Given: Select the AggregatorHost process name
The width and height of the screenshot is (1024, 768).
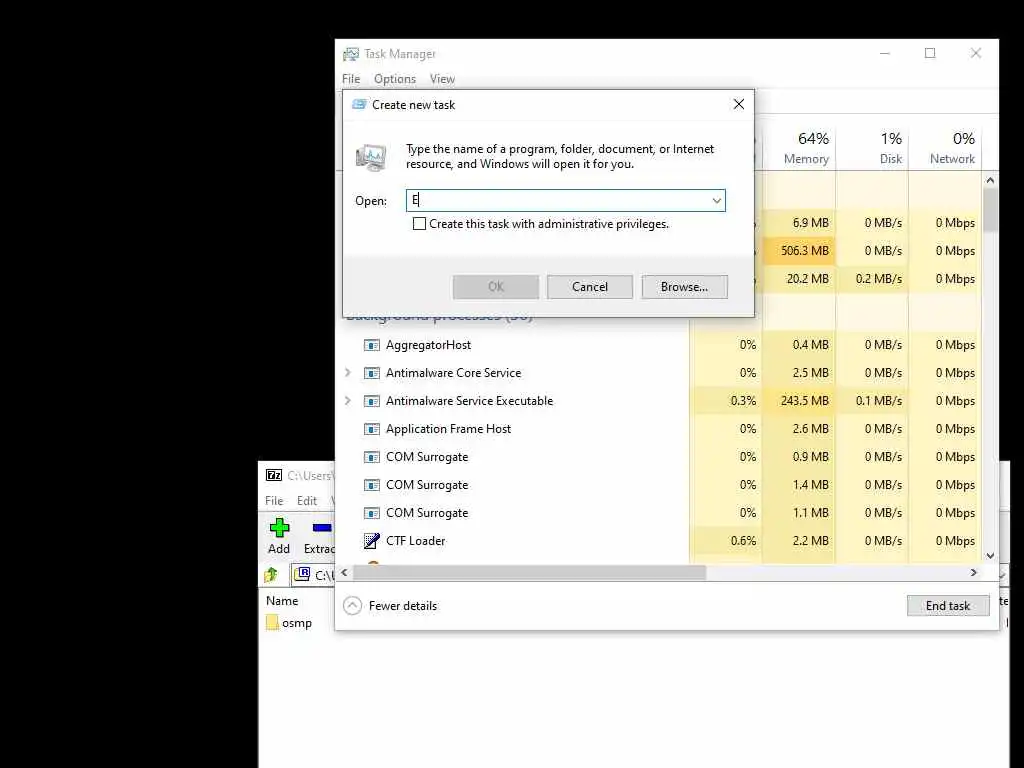Looking at the screenshot, I should 428,345.
